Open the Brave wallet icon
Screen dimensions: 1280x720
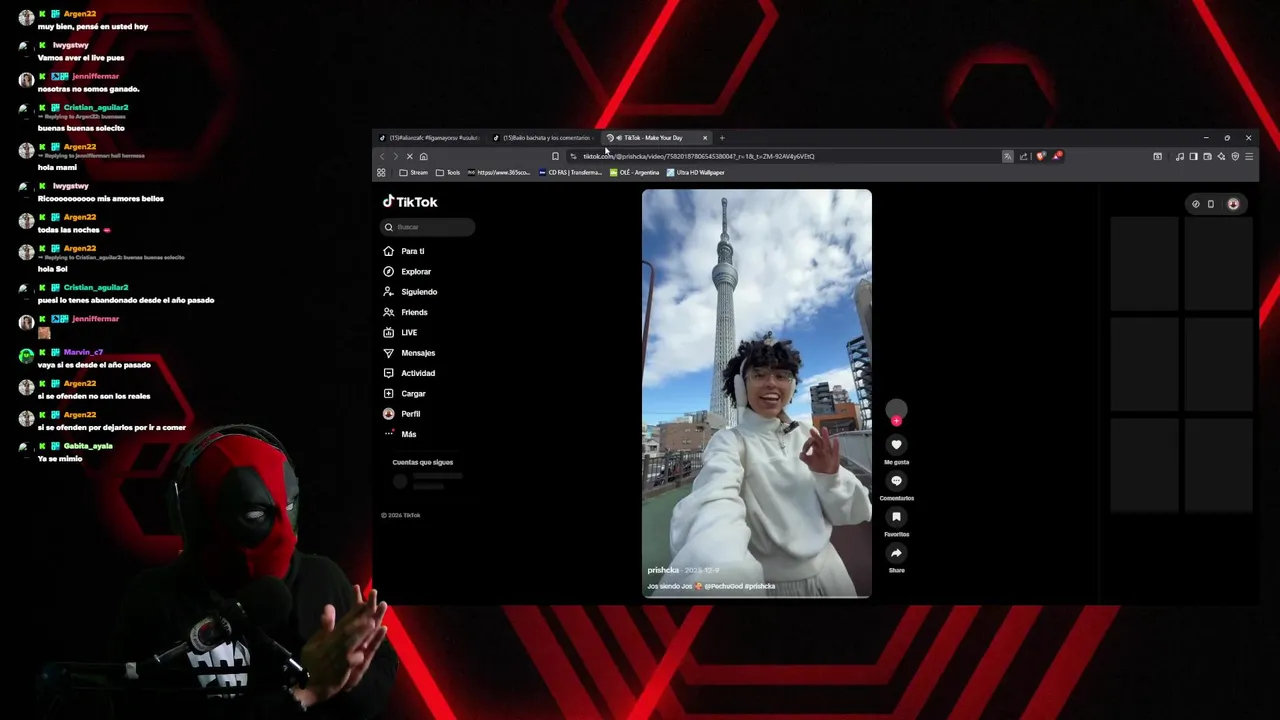tap(1207, 156)
